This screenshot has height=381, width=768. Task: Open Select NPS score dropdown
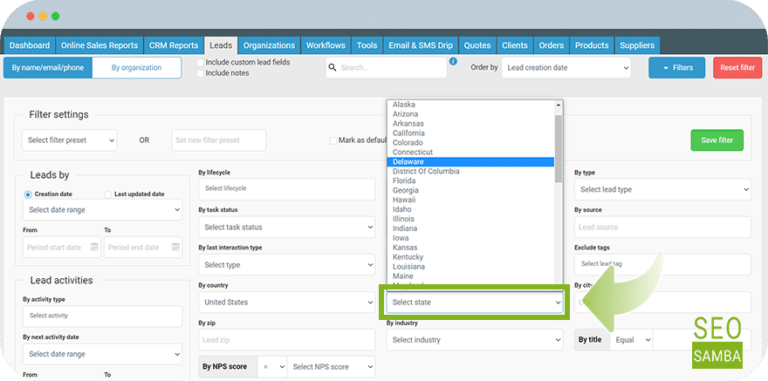pyautogui.click(x=331, y=367)
